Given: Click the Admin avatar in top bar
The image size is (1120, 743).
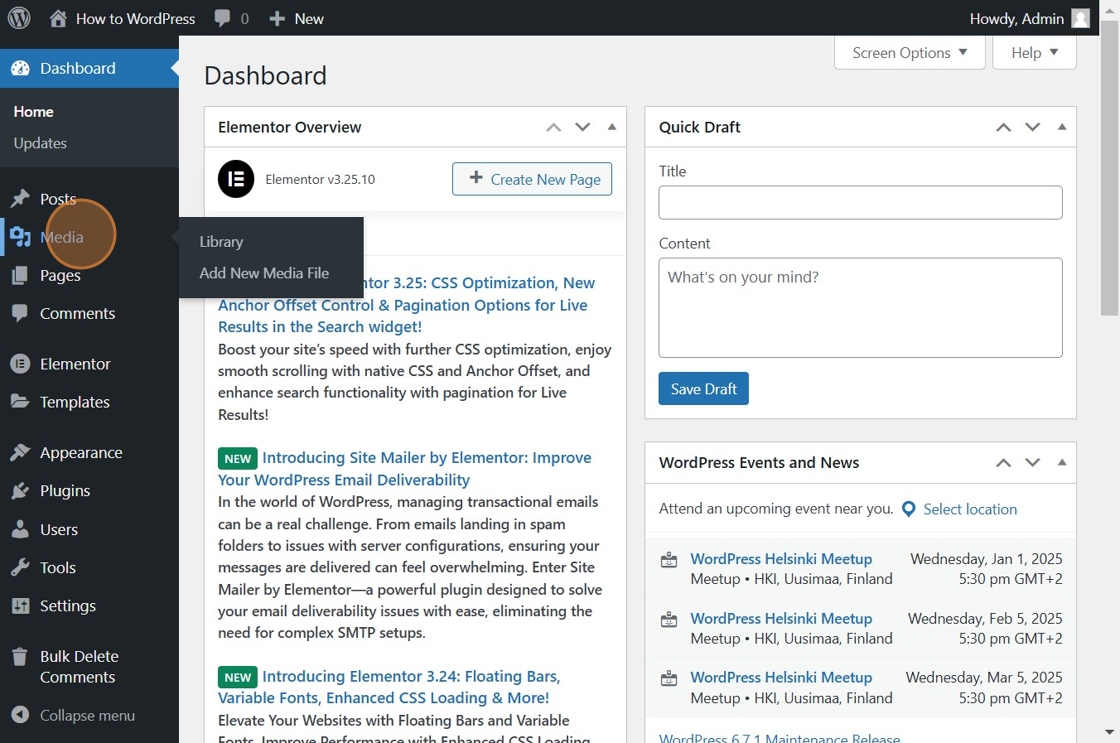Looking at the screenshot, I should tap(1081, 19).
